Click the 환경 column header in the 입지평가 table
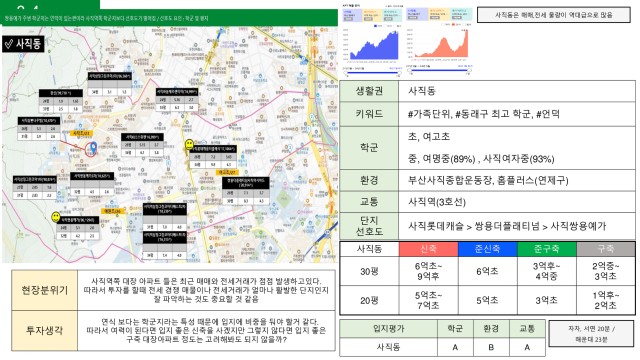The width and height of the screenshot is (640, 360). 491,329
